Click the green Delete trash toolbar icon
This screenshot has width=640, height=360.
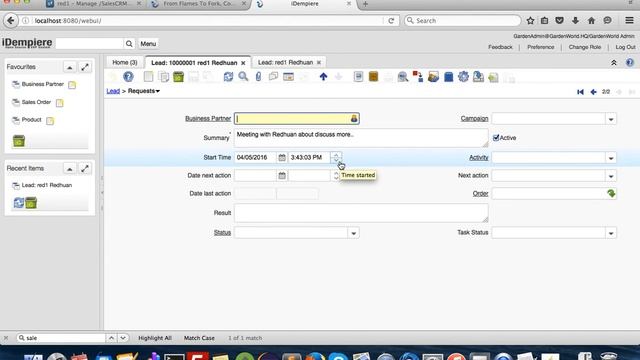(x=178, y=76)
